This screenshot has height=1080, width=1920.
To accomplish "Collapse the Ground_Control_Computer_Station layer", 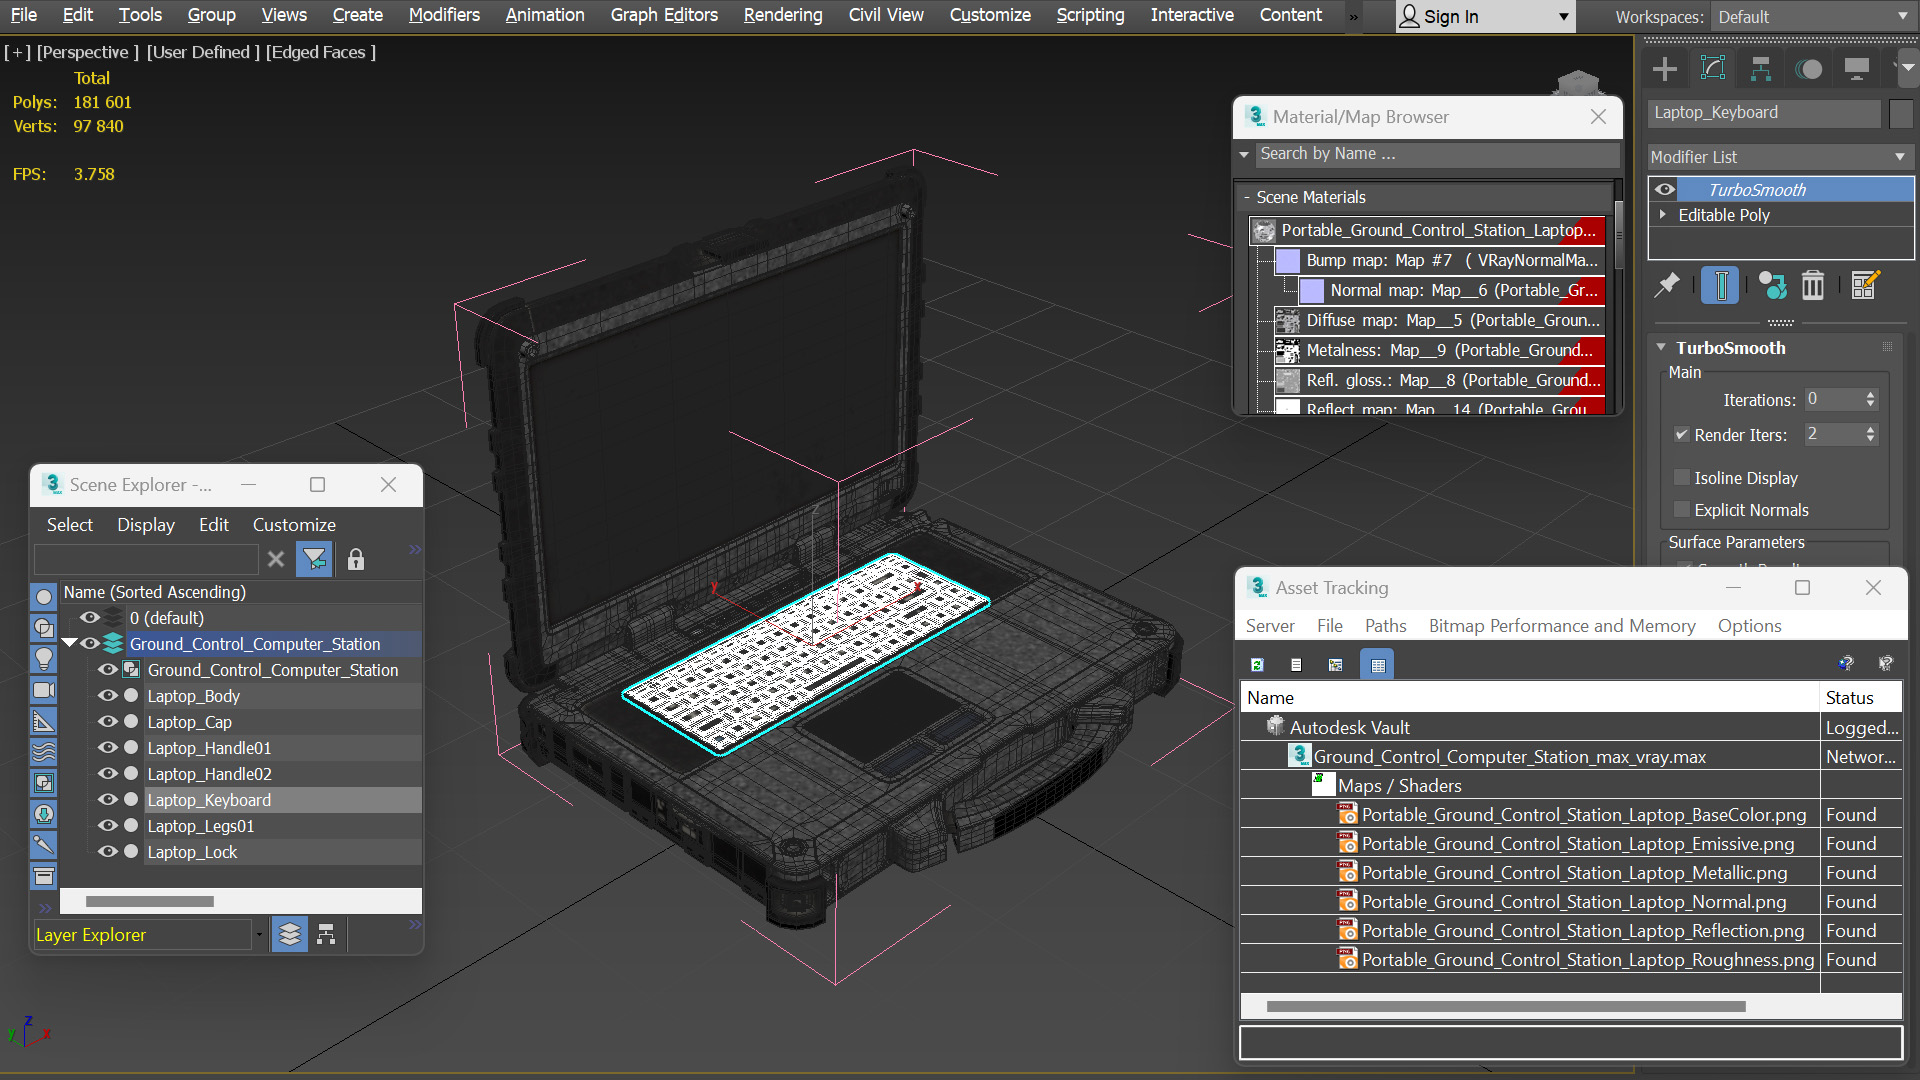I will pyautogui.click(x=69, y=644).
